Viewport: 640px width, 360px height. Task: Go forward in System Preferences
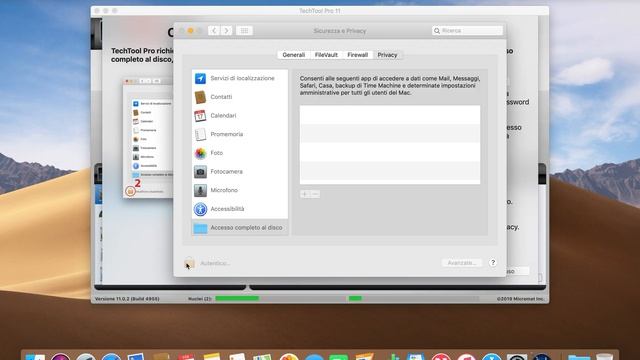click(x=226, y=31)
